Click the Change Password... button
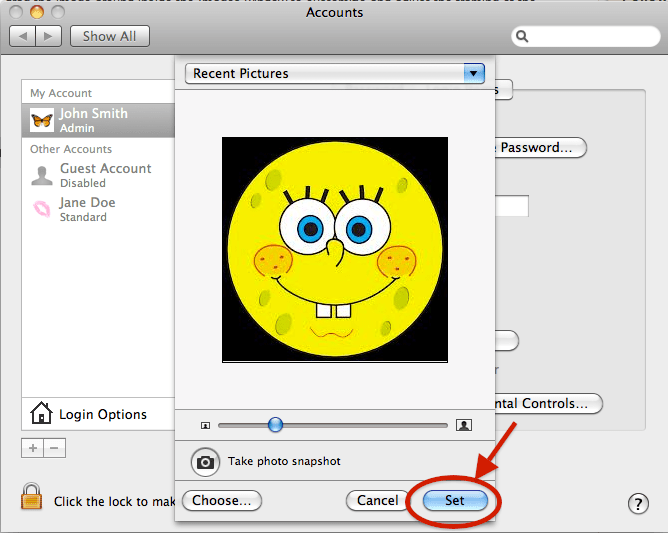The height and width of the screenshot is (533, 668). click(540, 148)
